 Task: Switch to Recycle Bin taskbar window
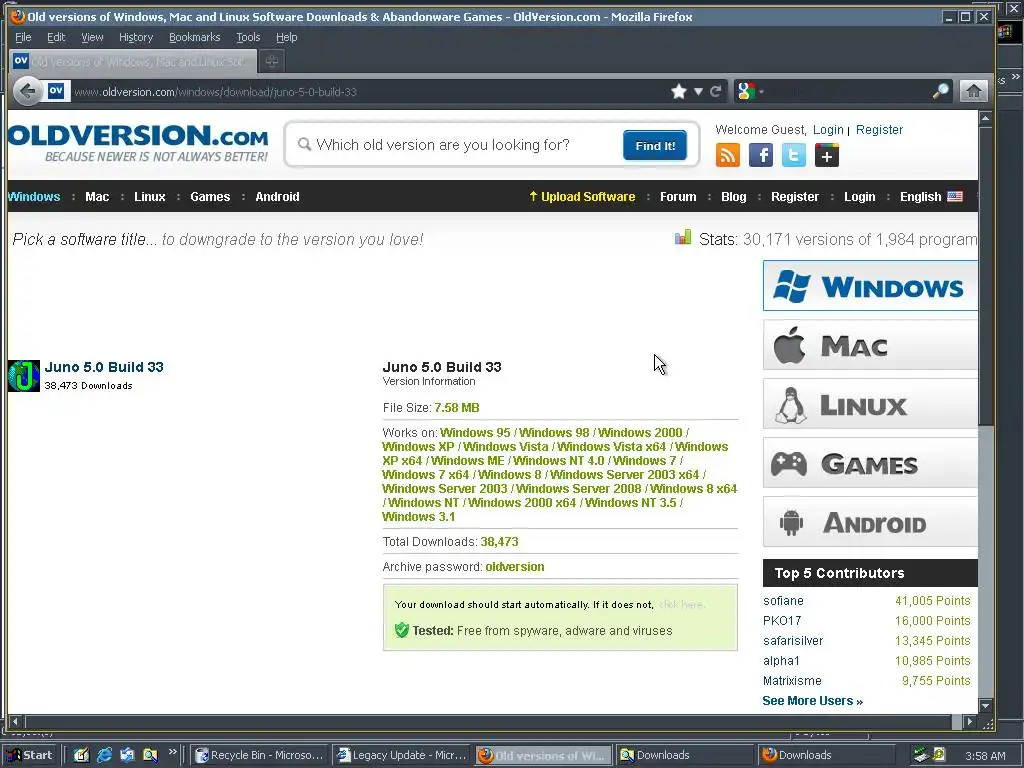[x=260, y=755]
